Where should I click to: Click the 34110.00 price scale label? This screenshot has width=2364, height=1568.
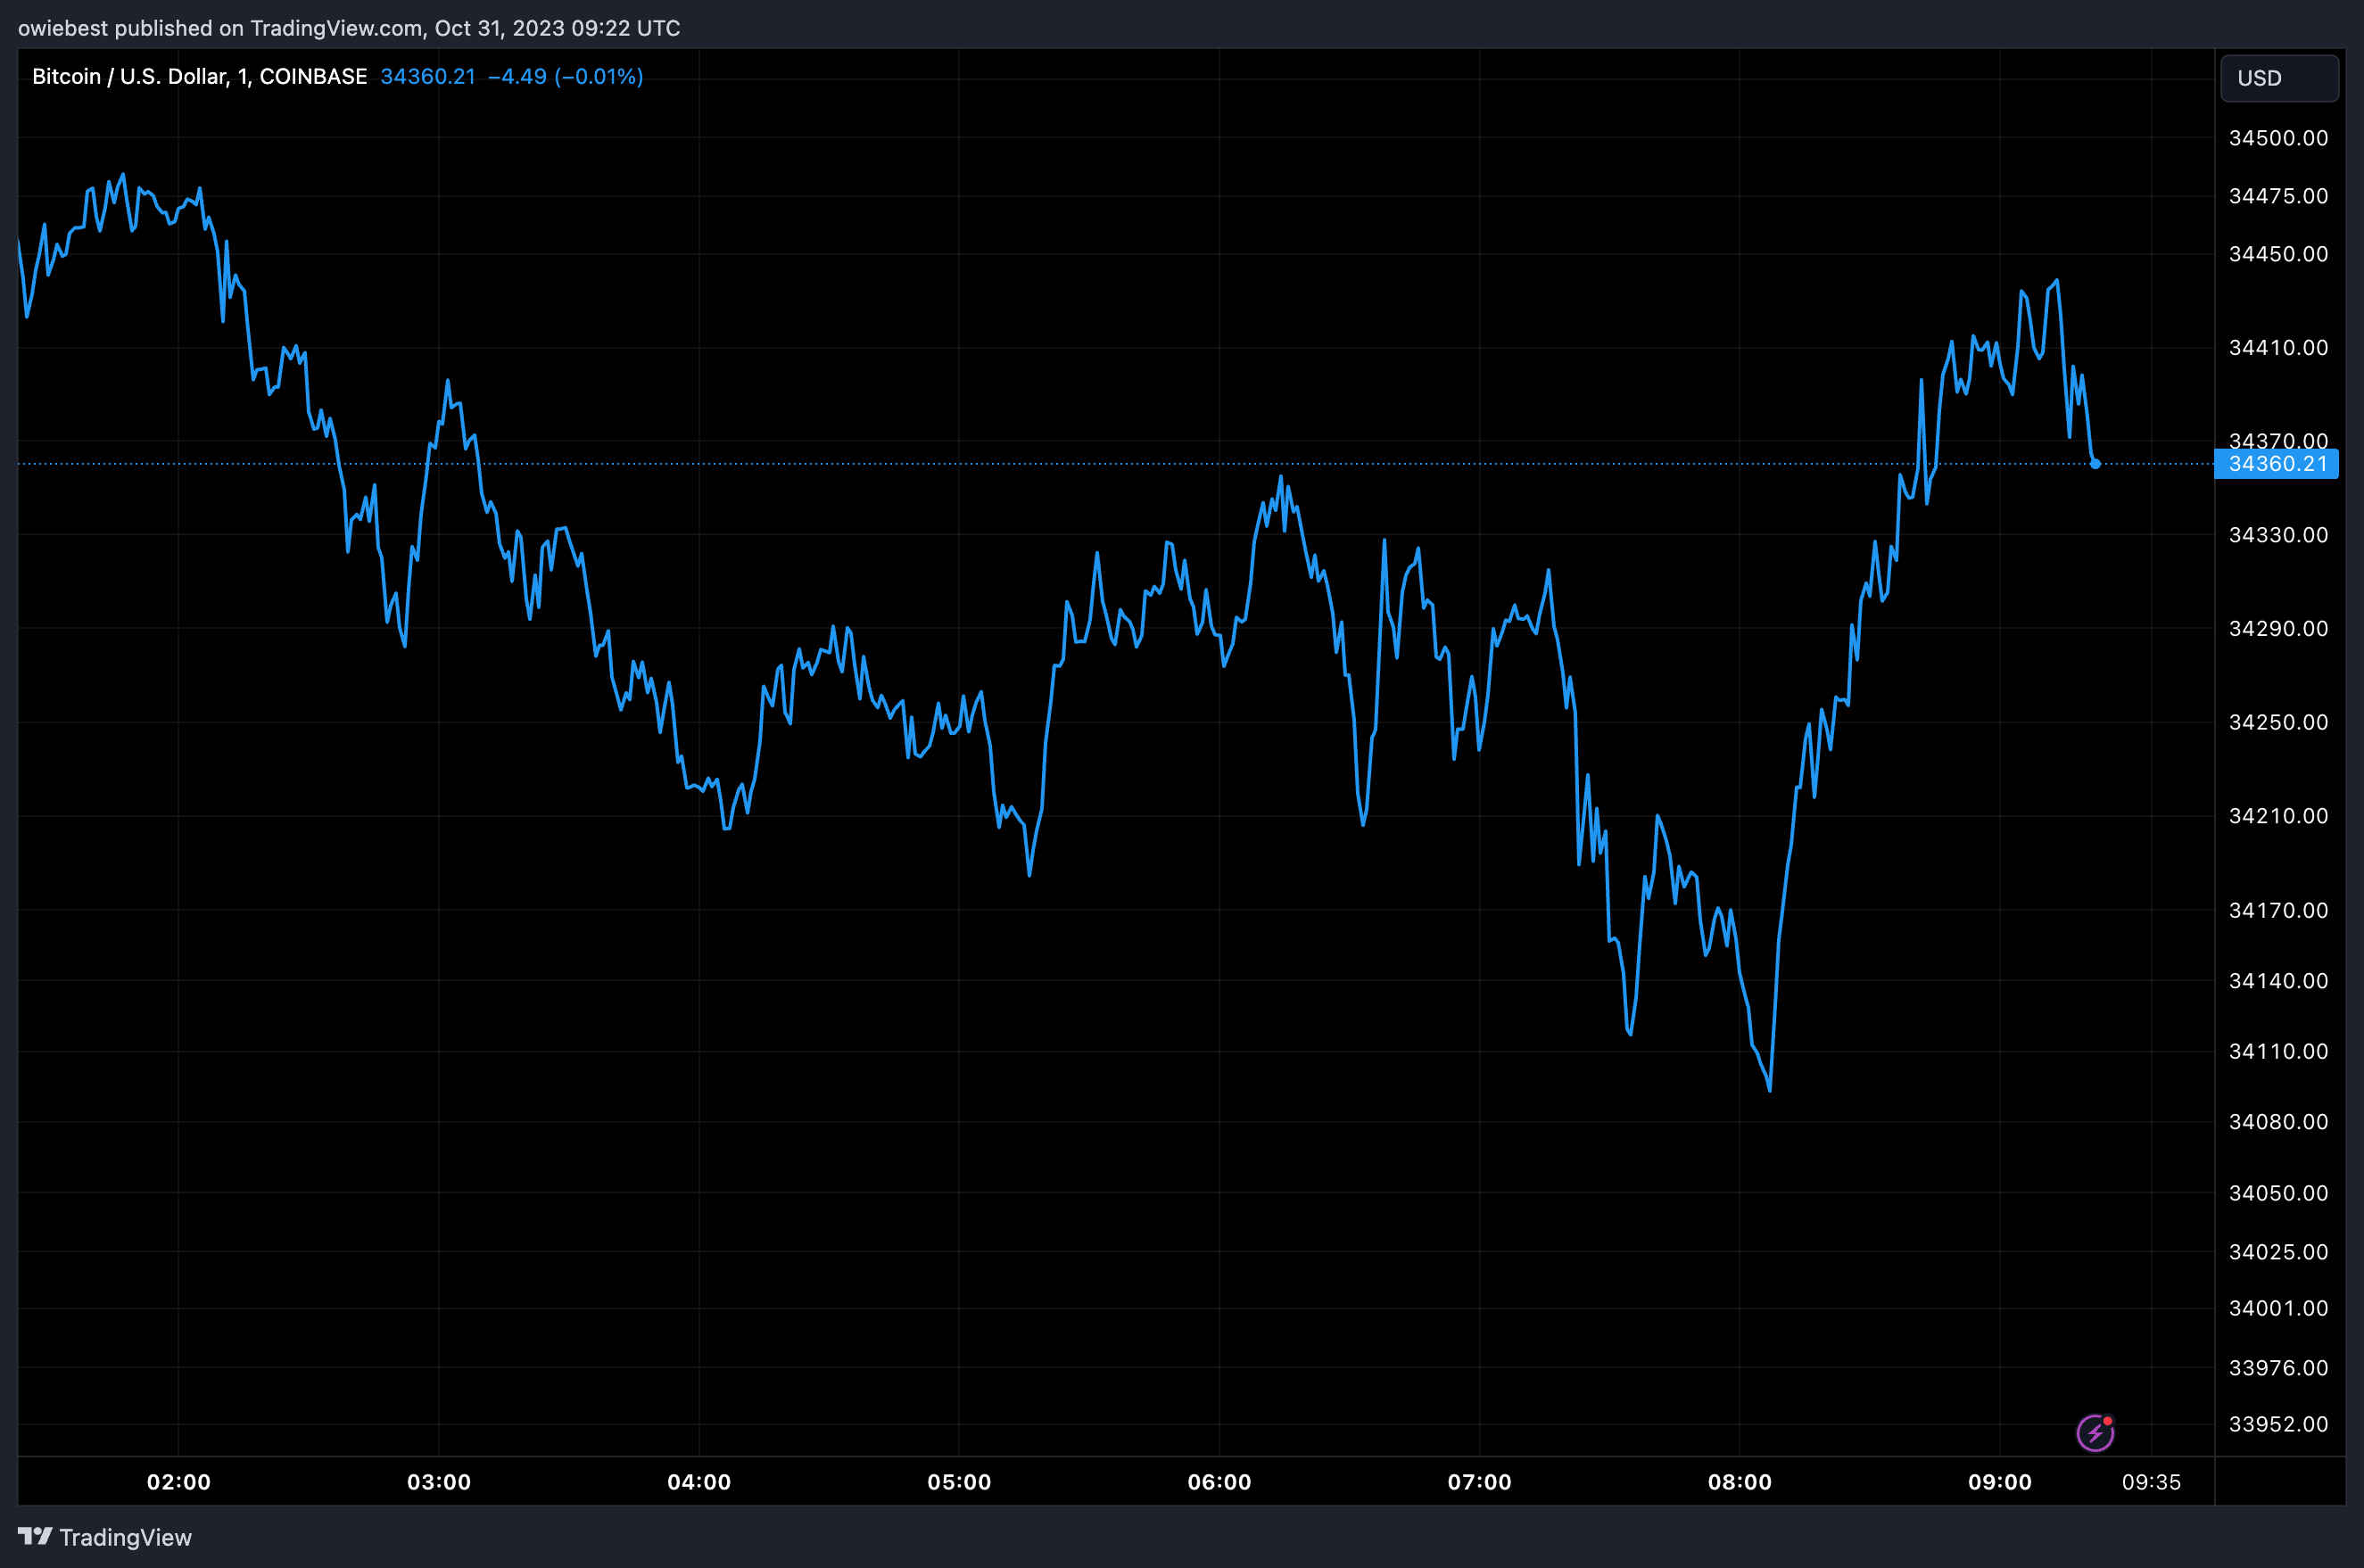(x=2278, y=1051)
